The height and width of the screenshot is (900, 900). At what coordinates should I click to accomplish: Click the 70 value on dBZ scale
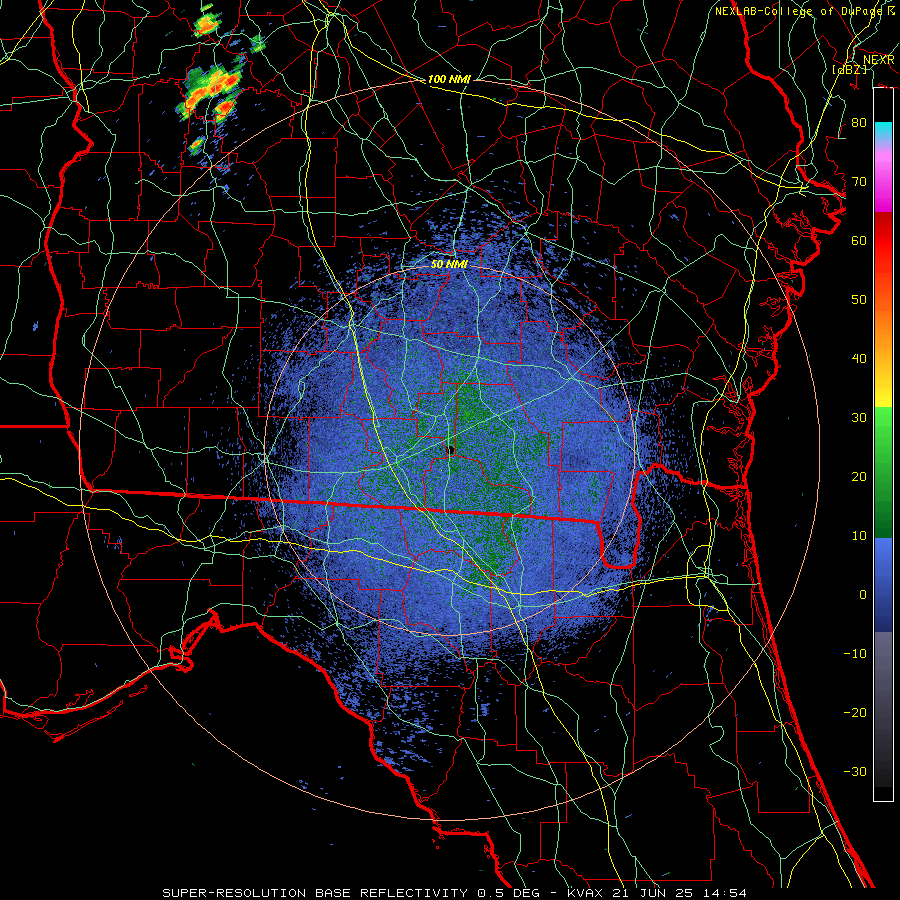(859, 182)
